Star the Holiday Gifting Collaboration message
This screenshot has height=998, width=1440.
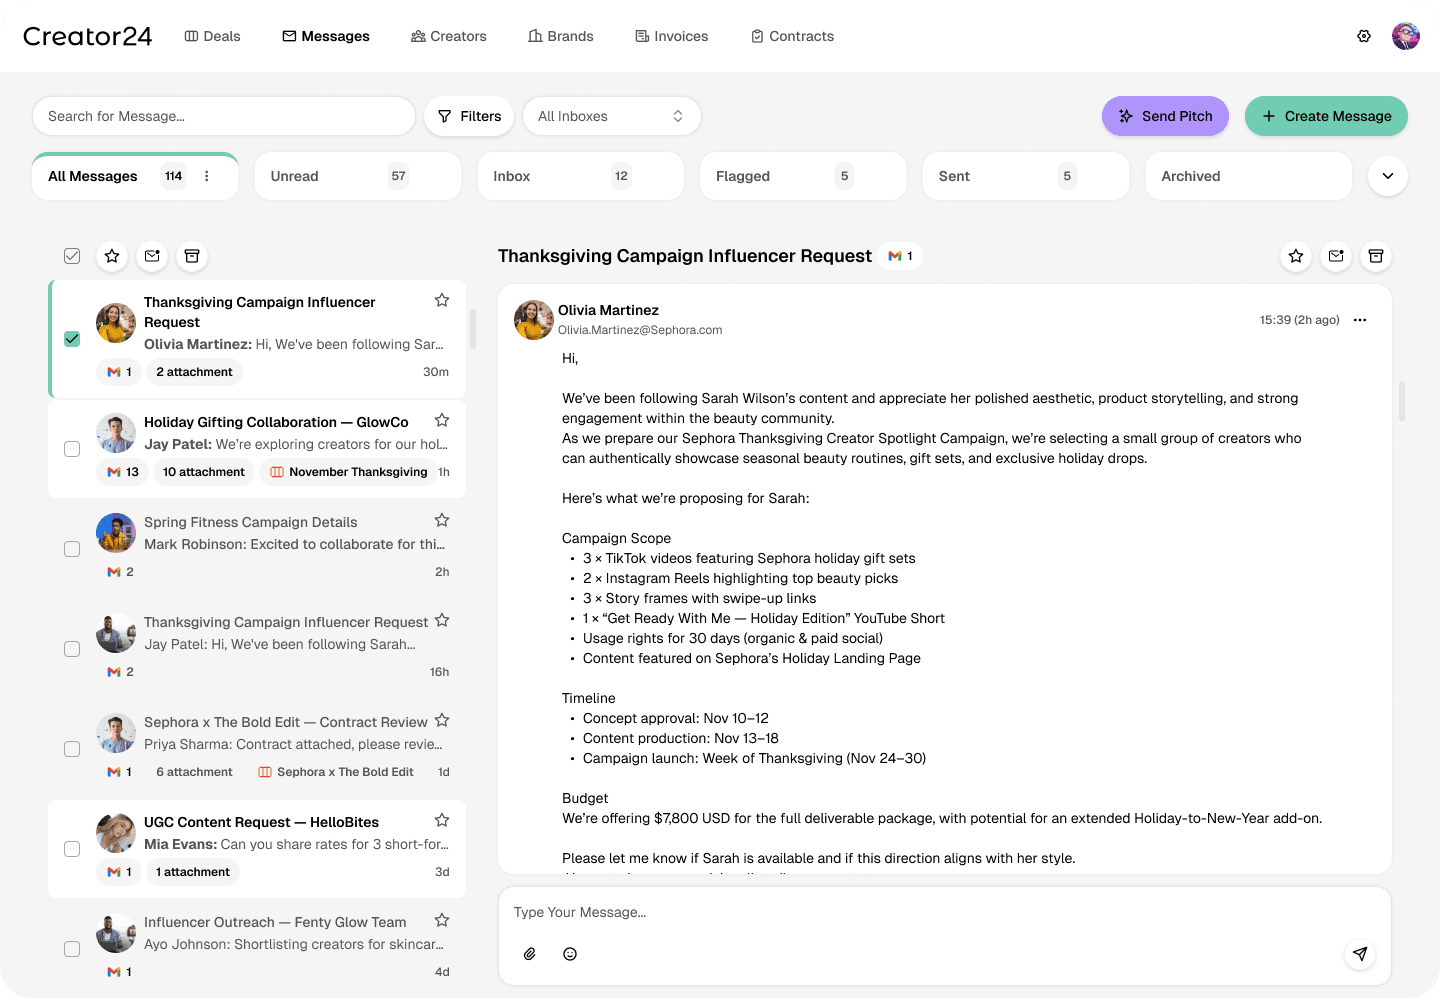pyautogui.click(x=442, y=420)
